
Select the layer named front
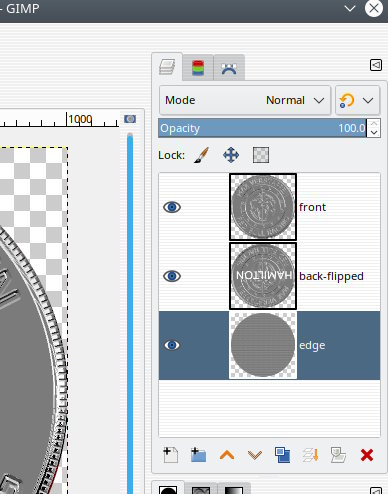coord(312,207)
